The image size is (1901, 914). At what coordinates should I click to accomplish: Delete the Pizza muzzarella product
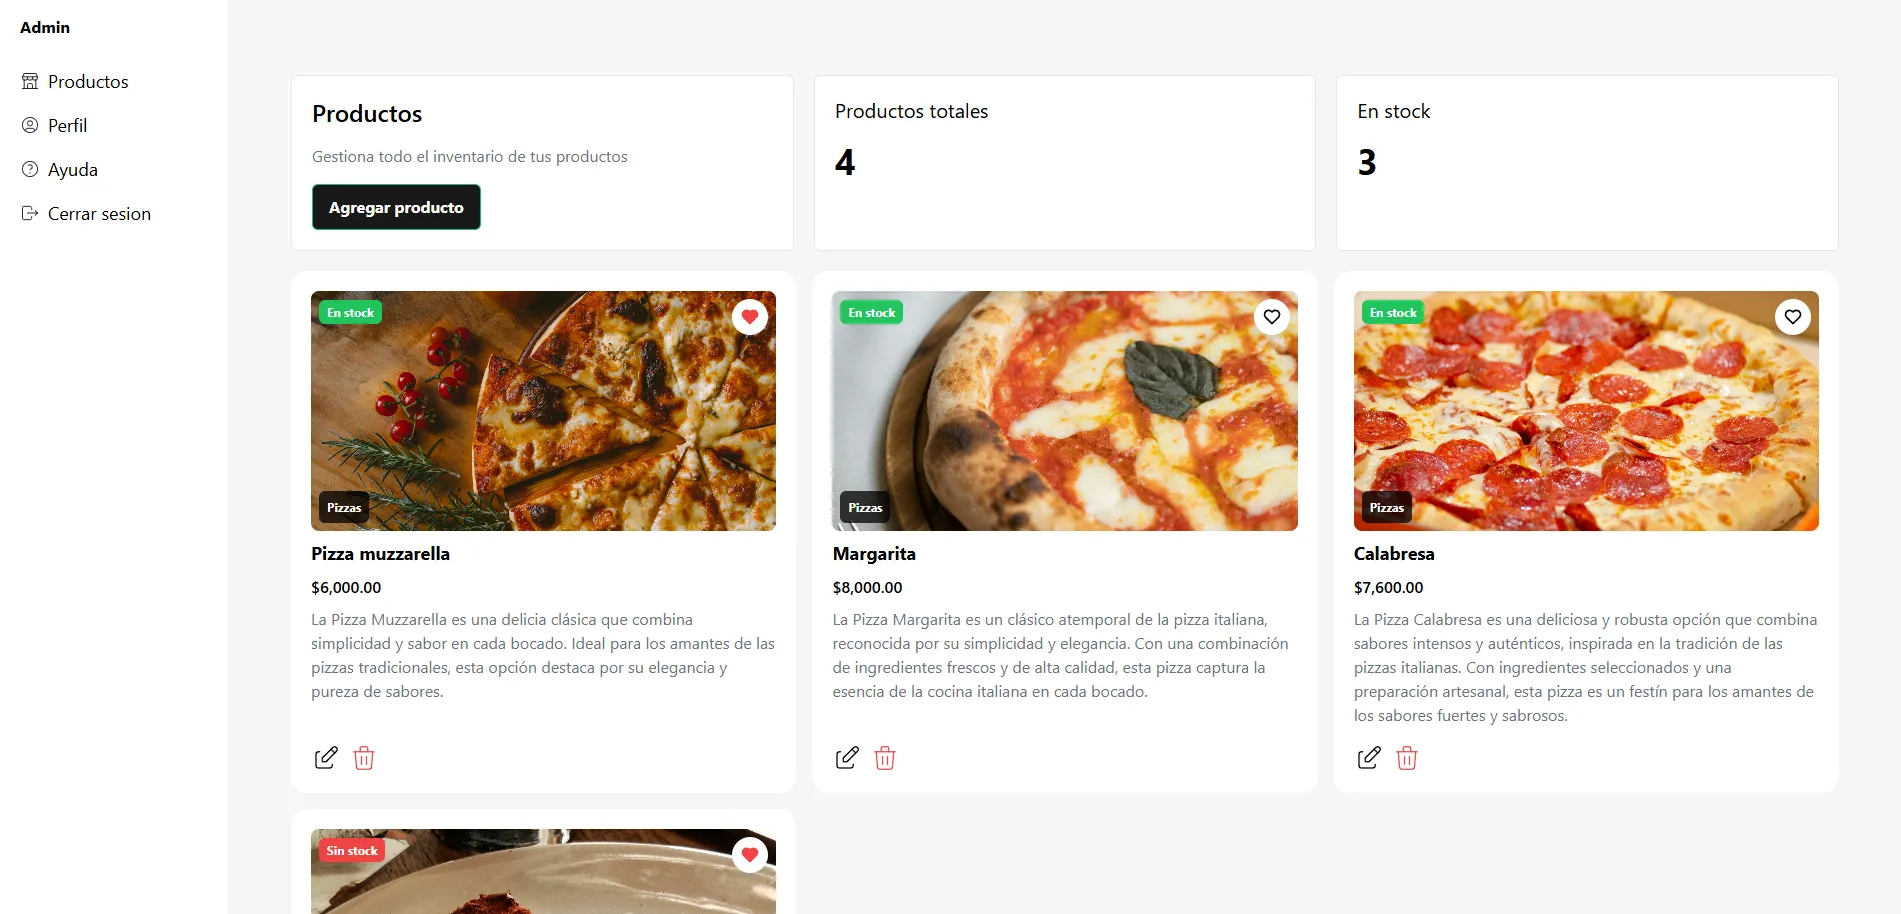tap(364, 758)
